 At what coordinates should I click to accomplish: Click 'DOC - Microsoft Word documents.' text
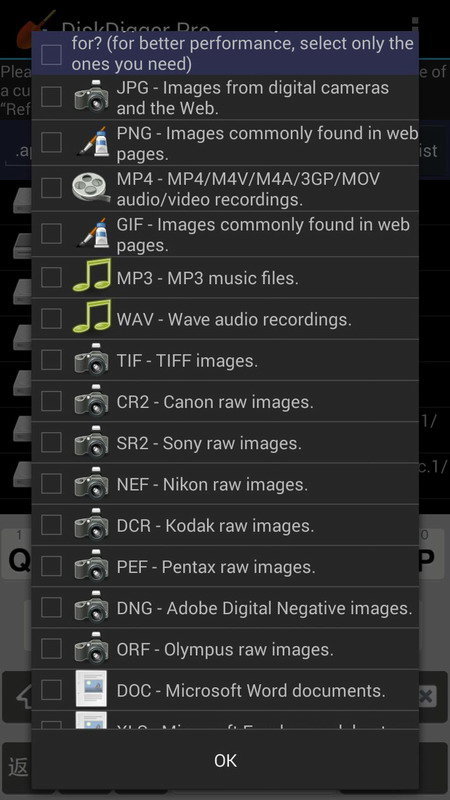click(x=251, y=691)
